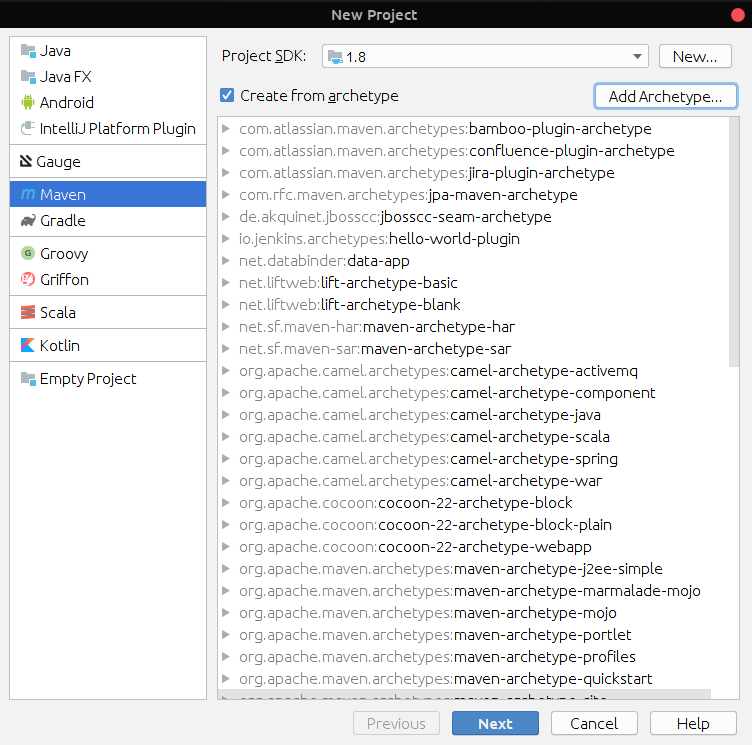The width and height of the screenshot is (752, 745).
Task: Select Java FX project type
Action: [66, 77]
